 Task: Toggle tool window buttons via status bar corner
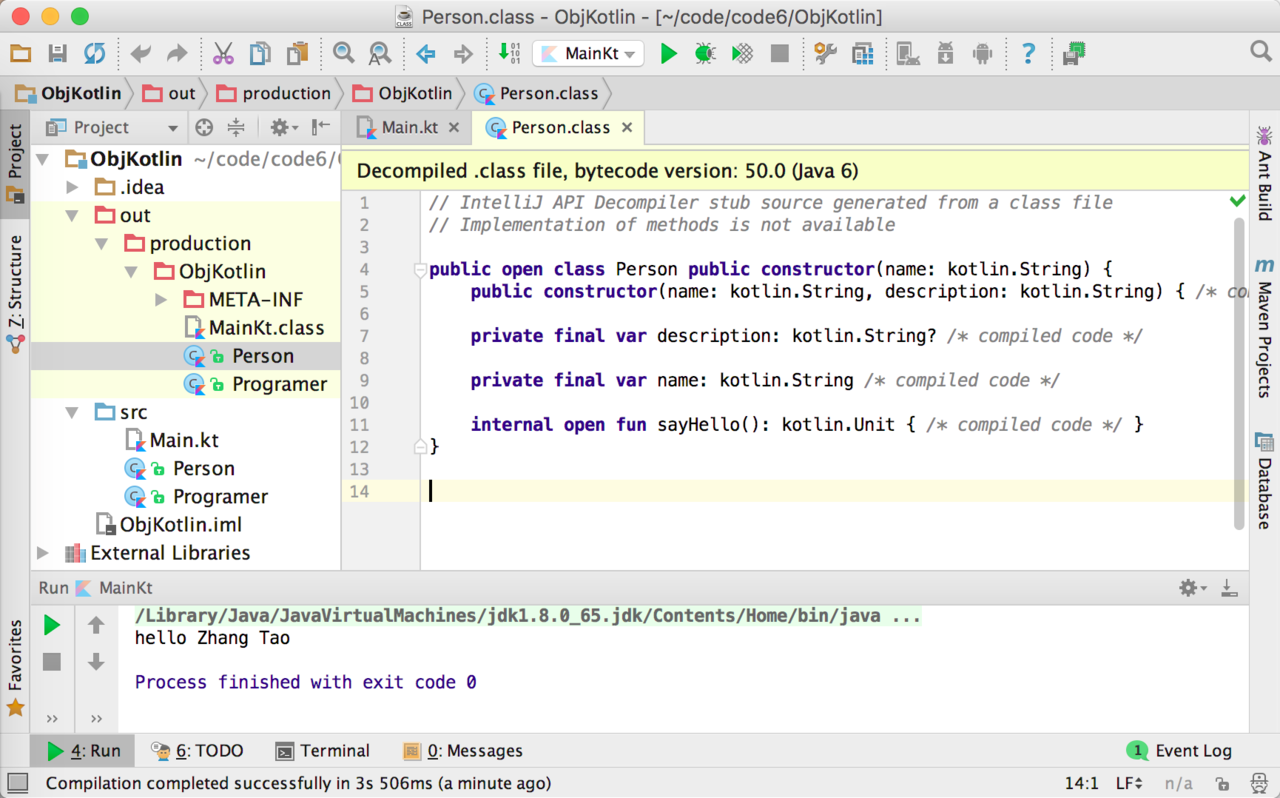point(17,783)
